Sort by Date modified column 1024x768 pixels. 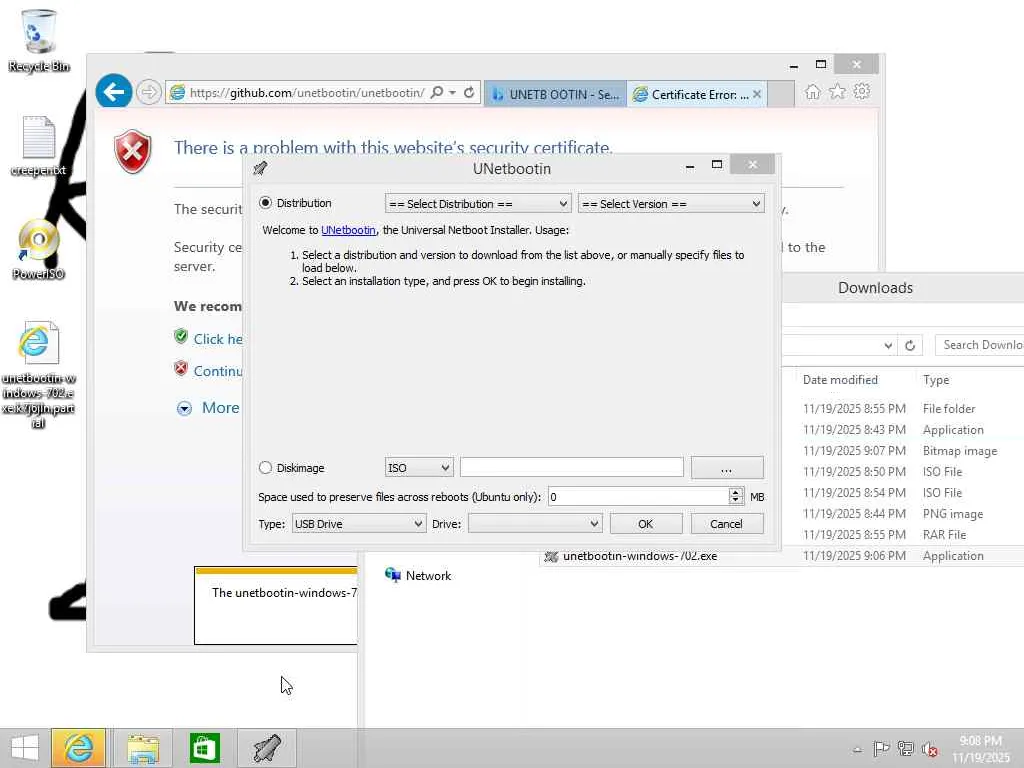click(x=840, y=380)
